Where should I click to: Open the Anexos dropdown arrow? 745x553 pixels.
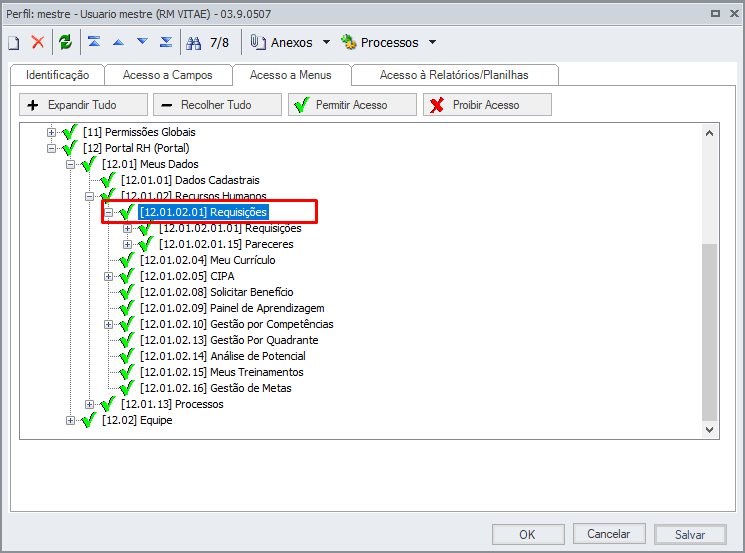(x=326, y=42)
